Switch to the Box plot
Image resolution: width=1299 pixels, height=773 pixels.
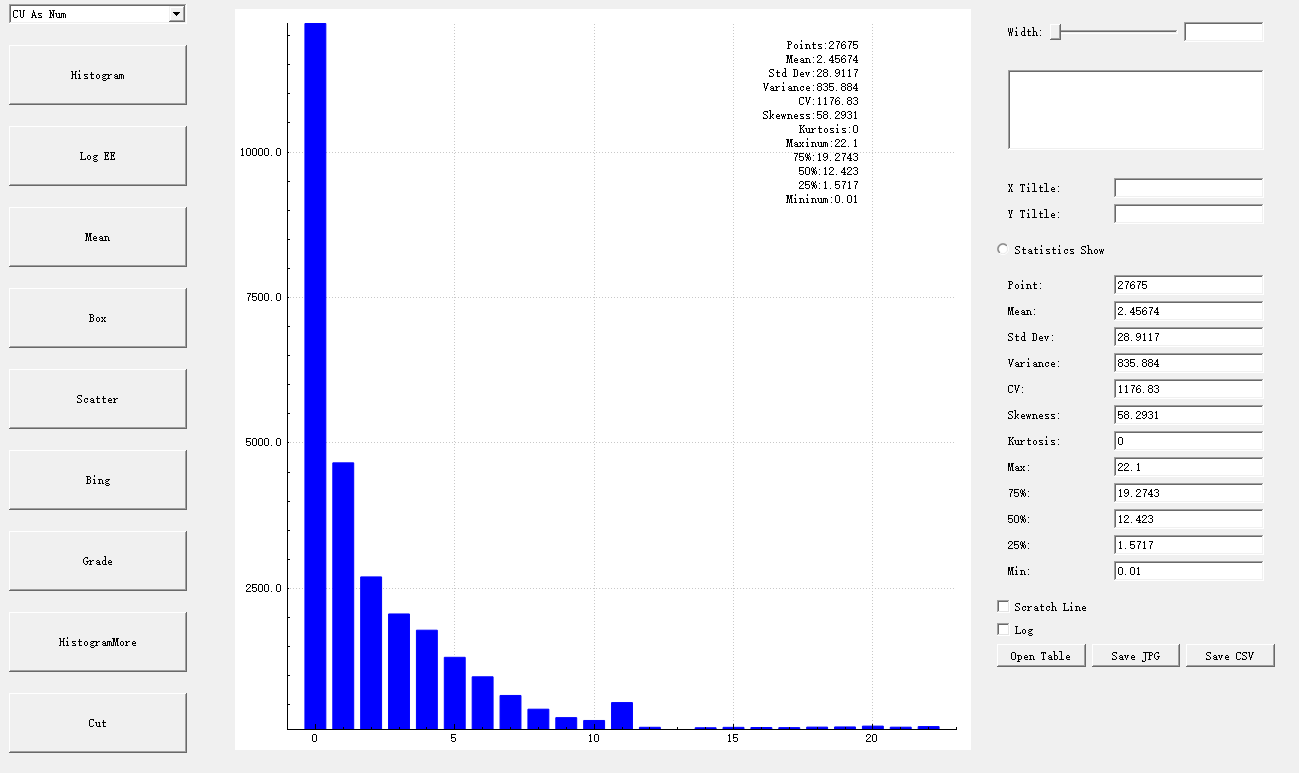(x=98, y=318)
